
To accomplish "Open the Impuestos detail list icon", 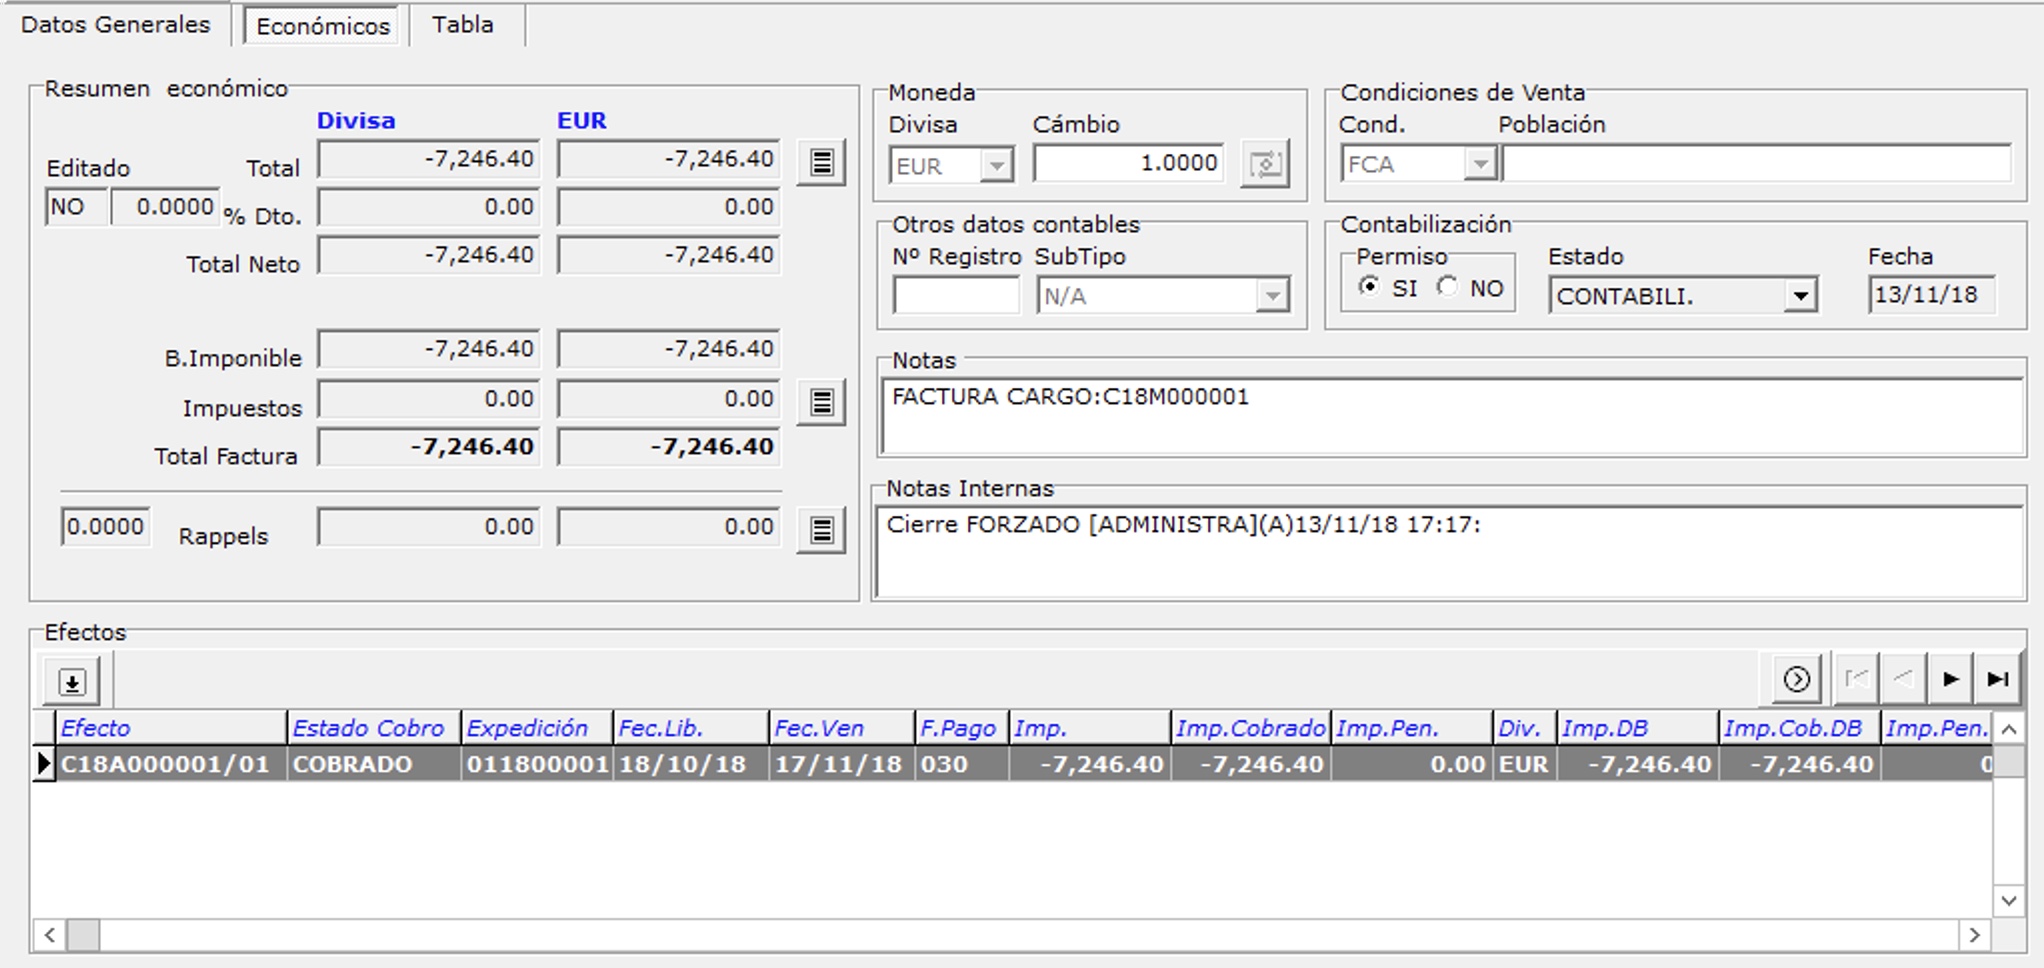I will pyautogui.click(x=821, y=403).
